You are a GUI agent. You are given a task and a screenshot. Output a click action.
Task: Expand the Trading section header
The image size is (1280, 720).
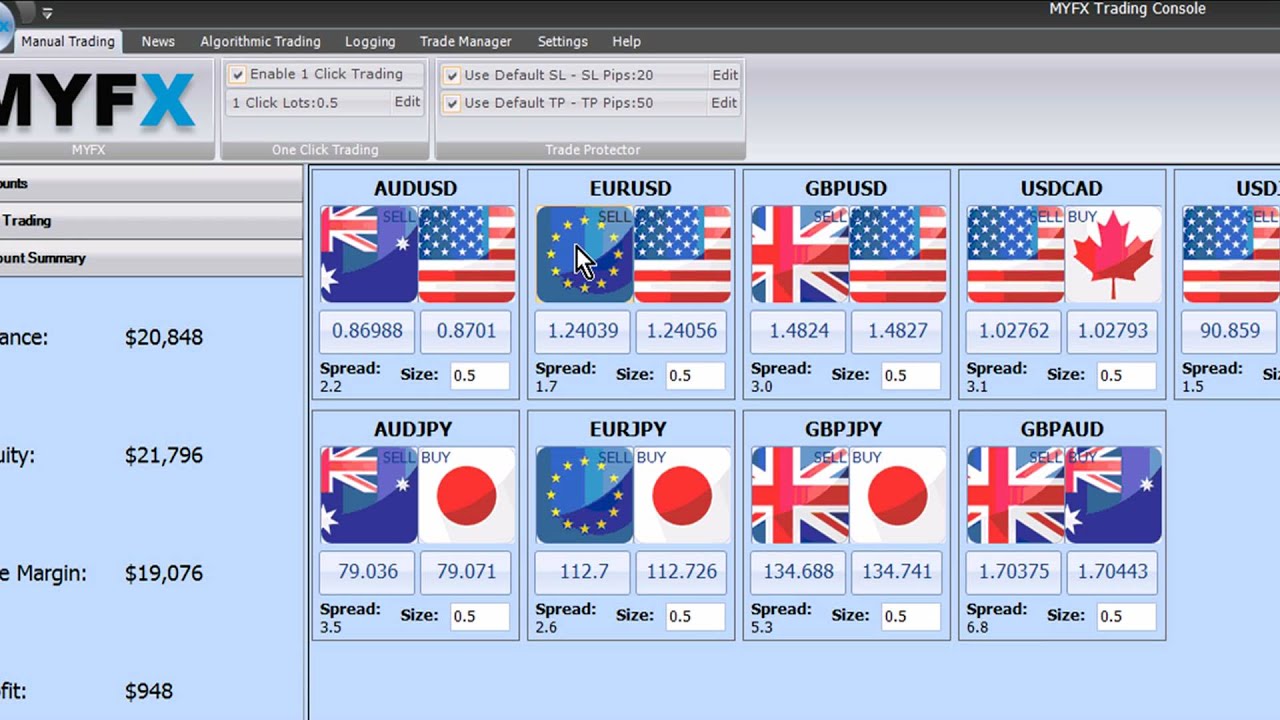tap(150, 221)
